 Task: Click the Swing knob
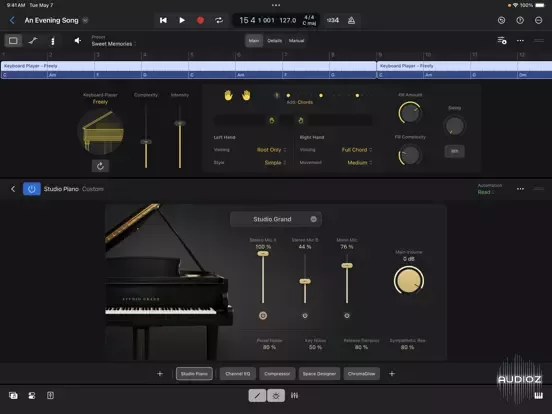(454, 126)
